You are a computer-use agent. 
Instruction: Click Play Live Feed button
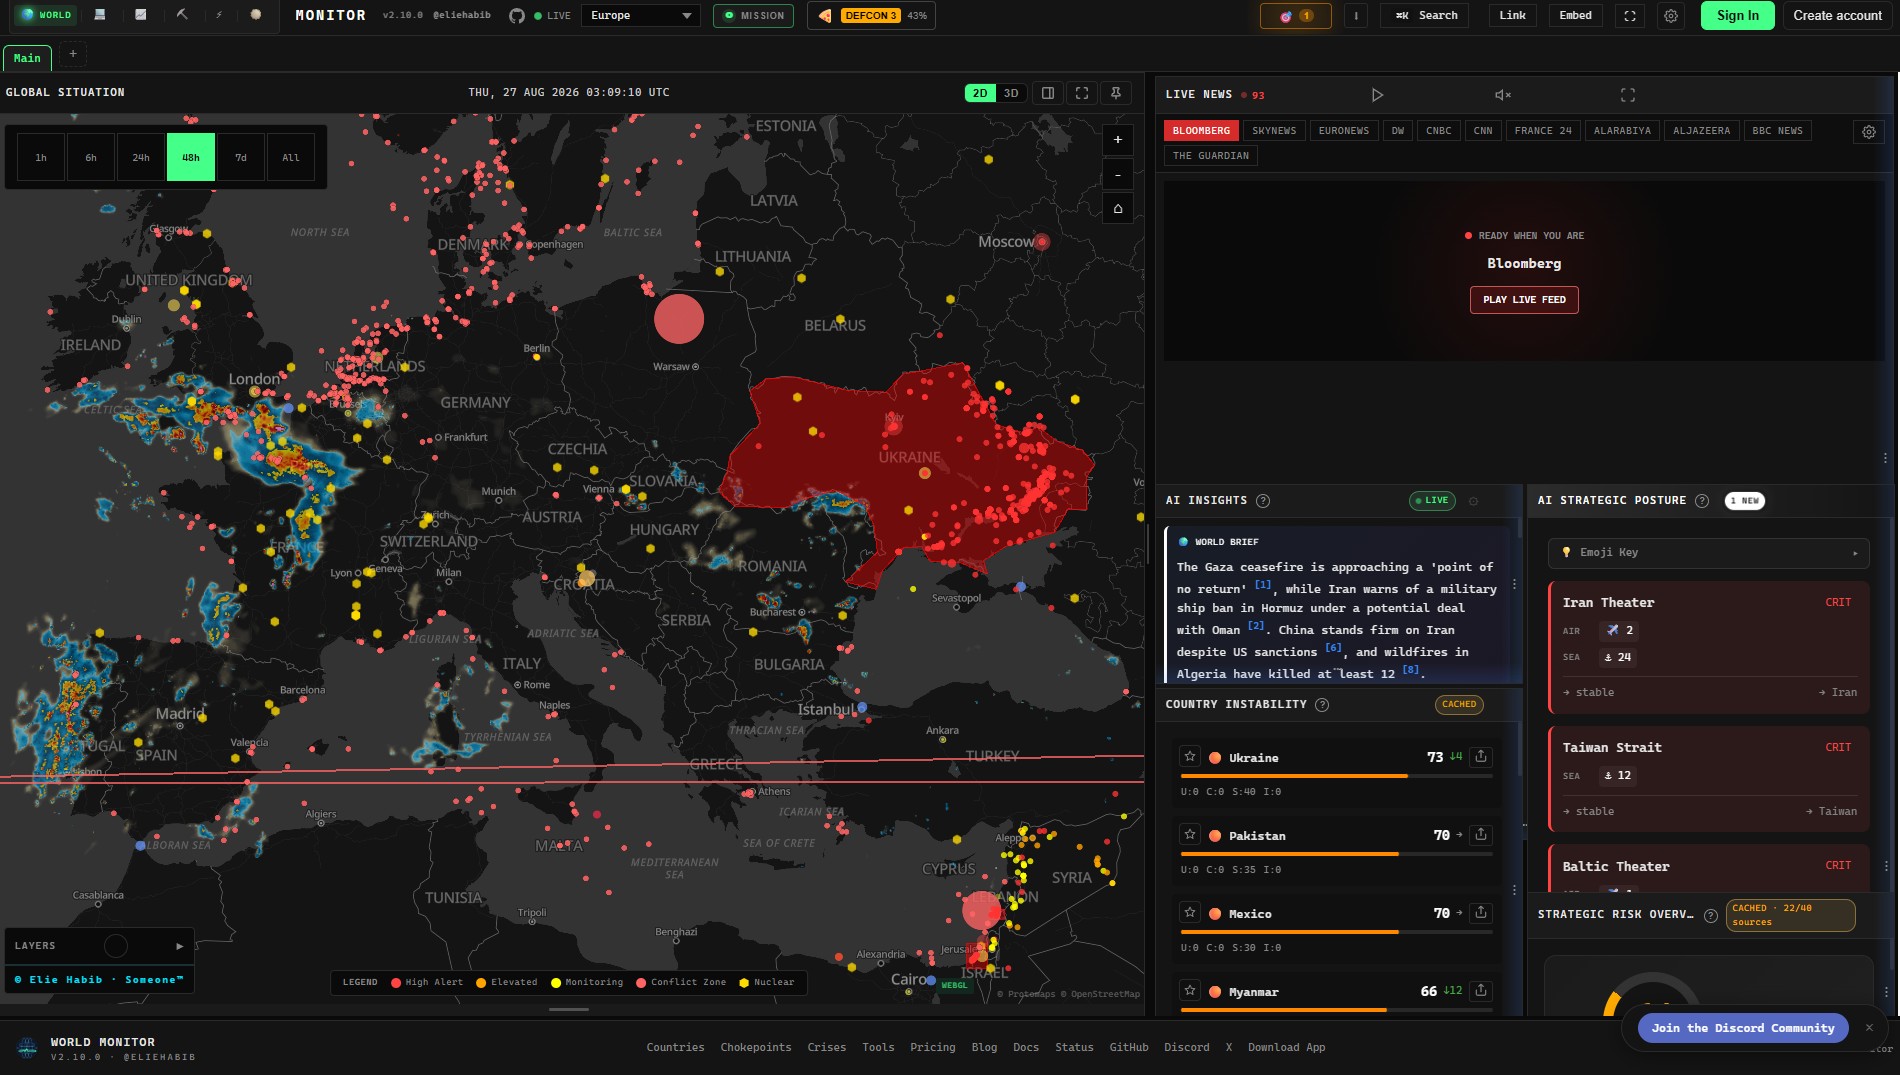pyautogui.click(x=1524, y=300)
